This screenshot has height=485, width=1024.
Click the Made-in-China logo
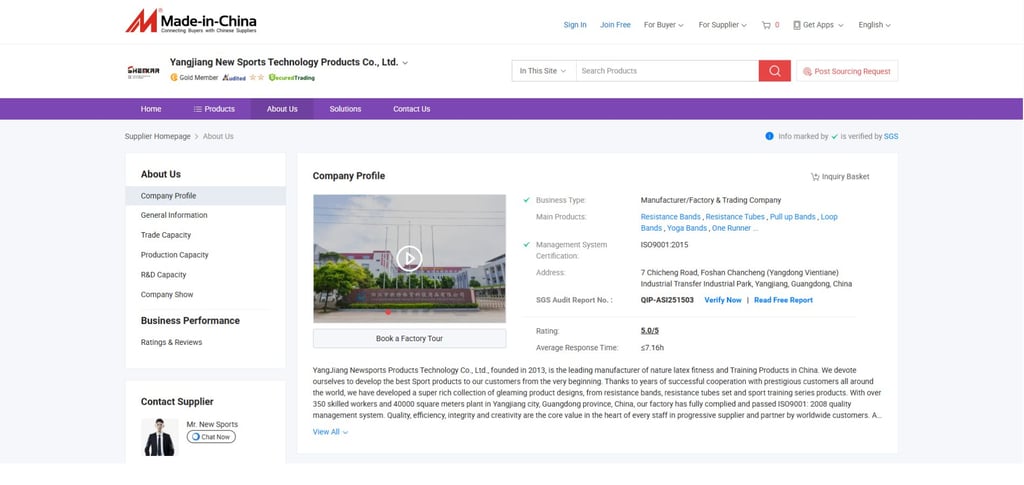click(x=191, y=21)
